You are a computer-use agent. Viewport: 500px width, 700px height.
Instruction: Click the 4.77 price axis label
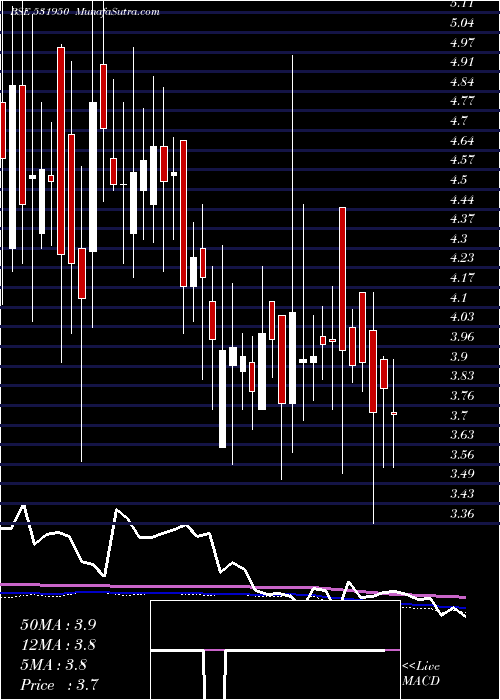(x=462, y=100)
